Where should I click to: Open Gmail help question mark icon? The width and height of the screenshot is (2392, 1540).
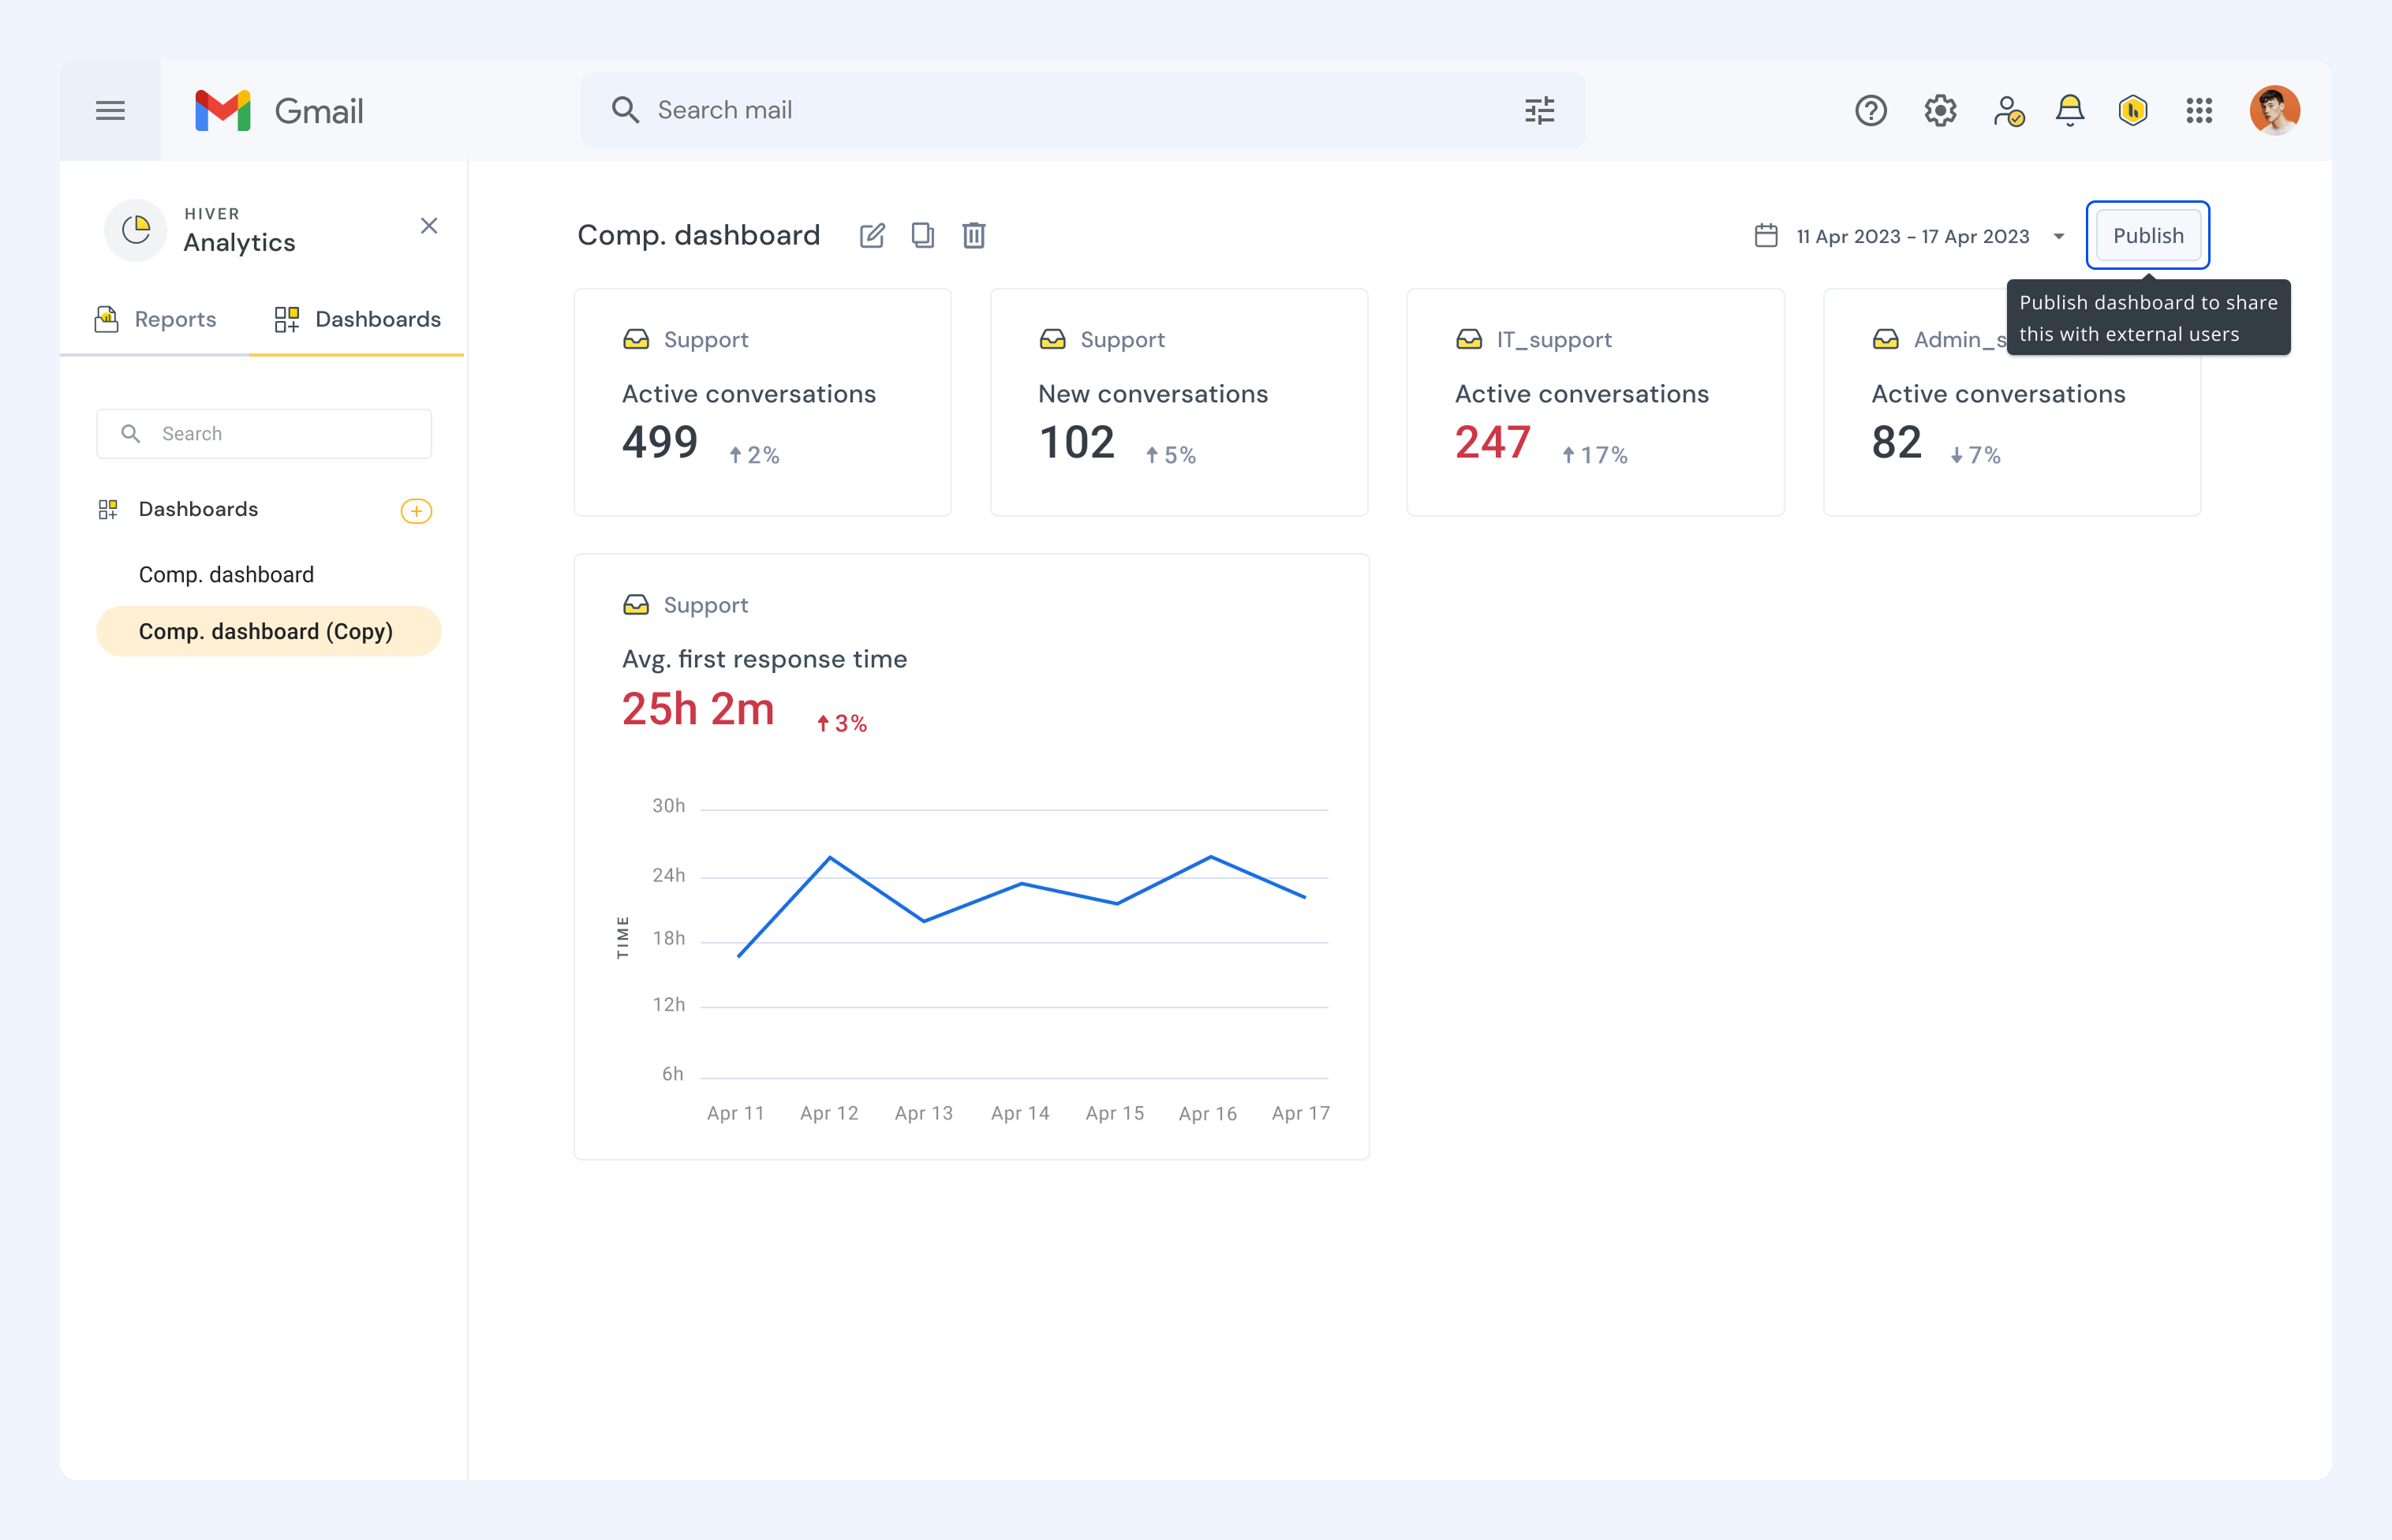click(1870, 110)
